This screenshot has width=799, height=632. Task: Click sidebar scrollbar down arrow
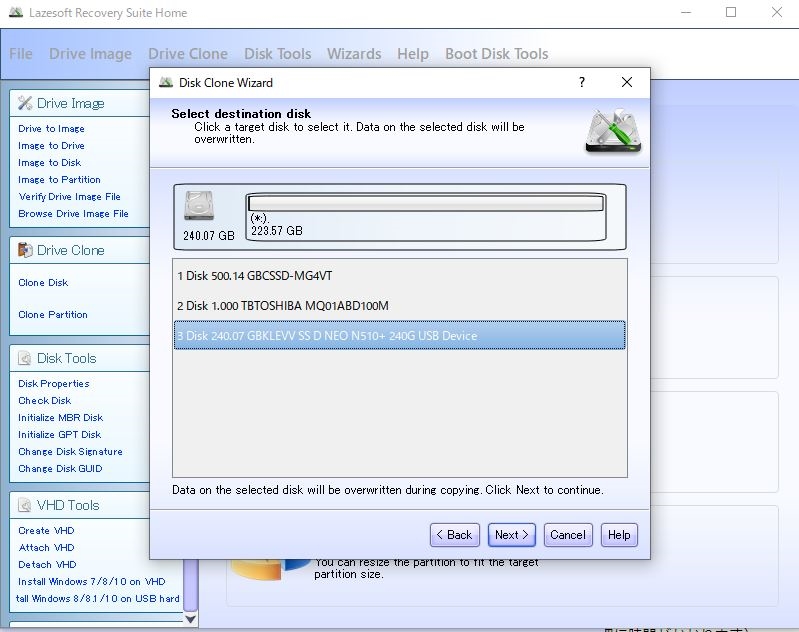coord(191,619)
